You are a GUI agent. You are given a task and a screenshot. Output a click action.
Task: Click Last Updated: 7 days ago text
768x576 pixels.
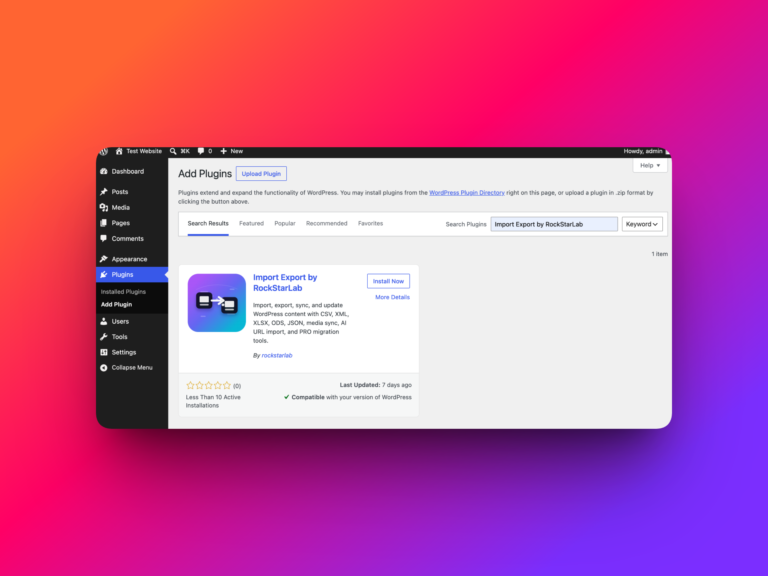tap(376, 385)
